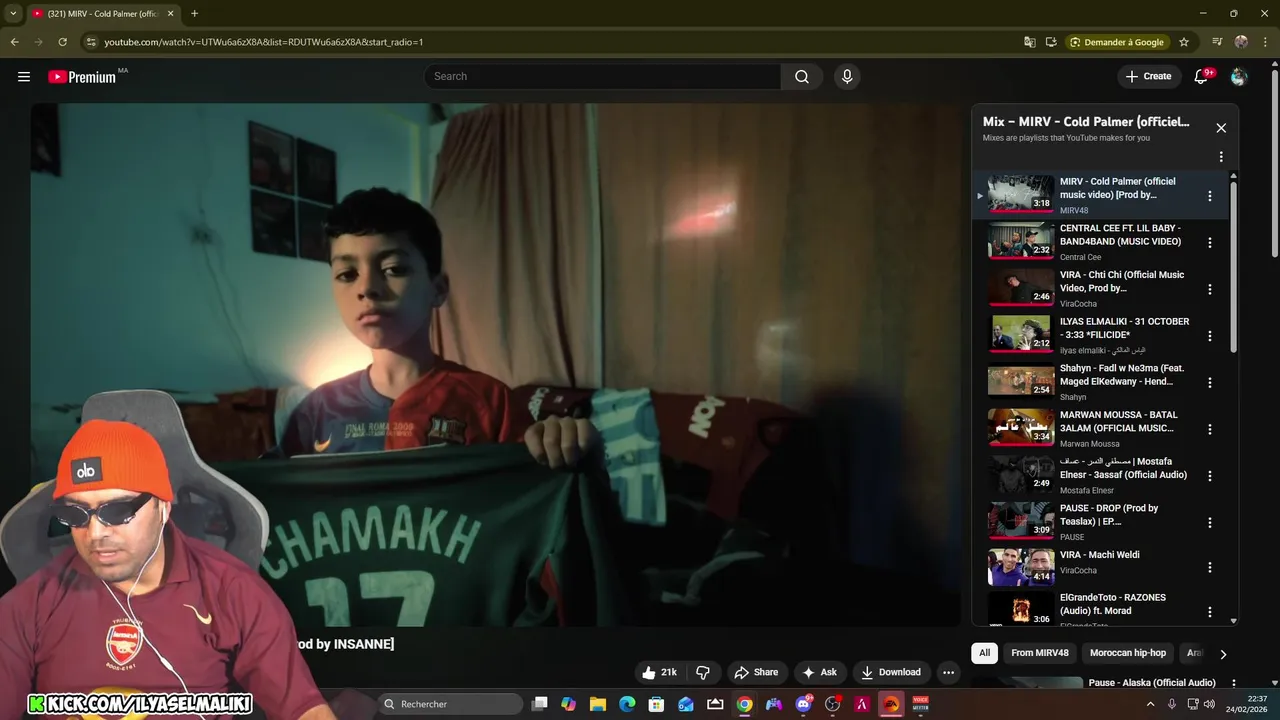The width and height of the screenshot is (1280, 720).
Task: Open options for MIRV Cold Palmer item
Action: tap(1210, 196)
